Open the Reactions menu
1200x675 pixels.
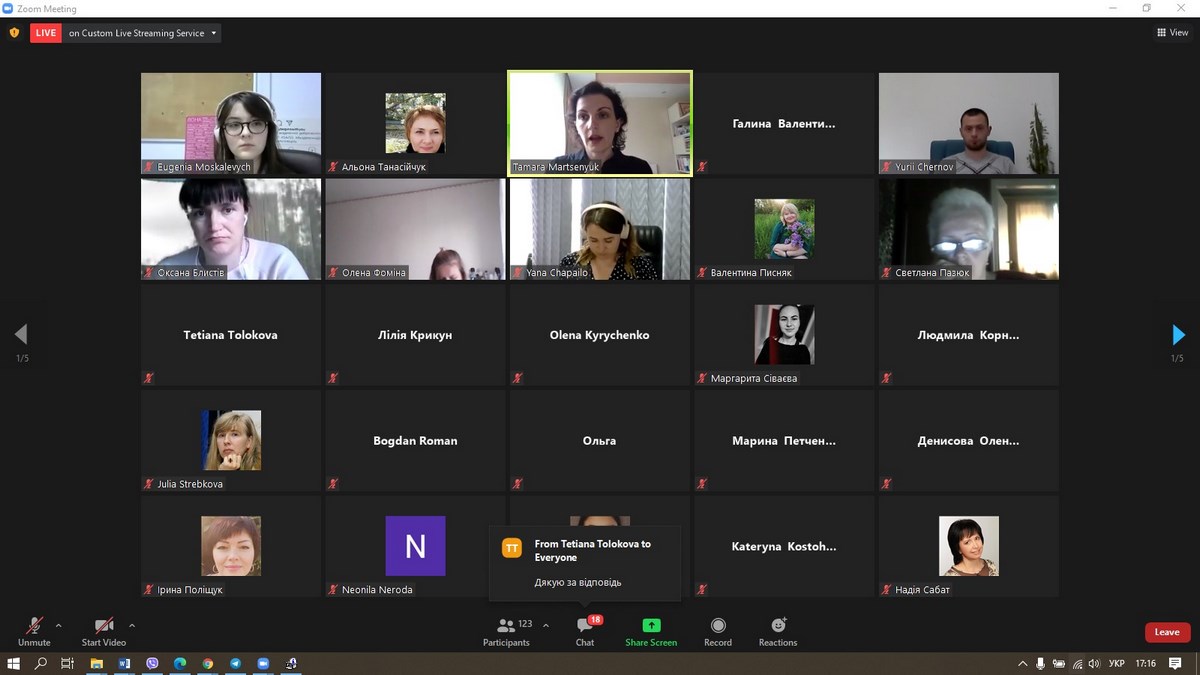pos(778,630)
